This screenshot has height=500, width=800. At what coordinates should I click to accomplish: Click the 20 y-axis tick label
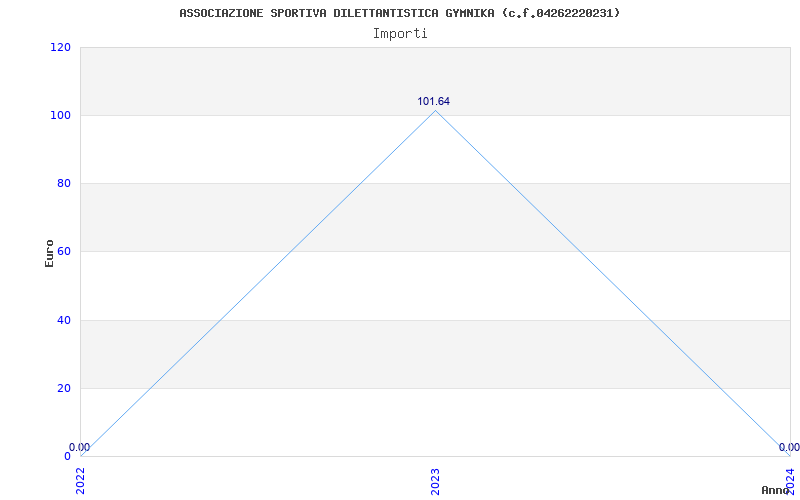(63, 388)
